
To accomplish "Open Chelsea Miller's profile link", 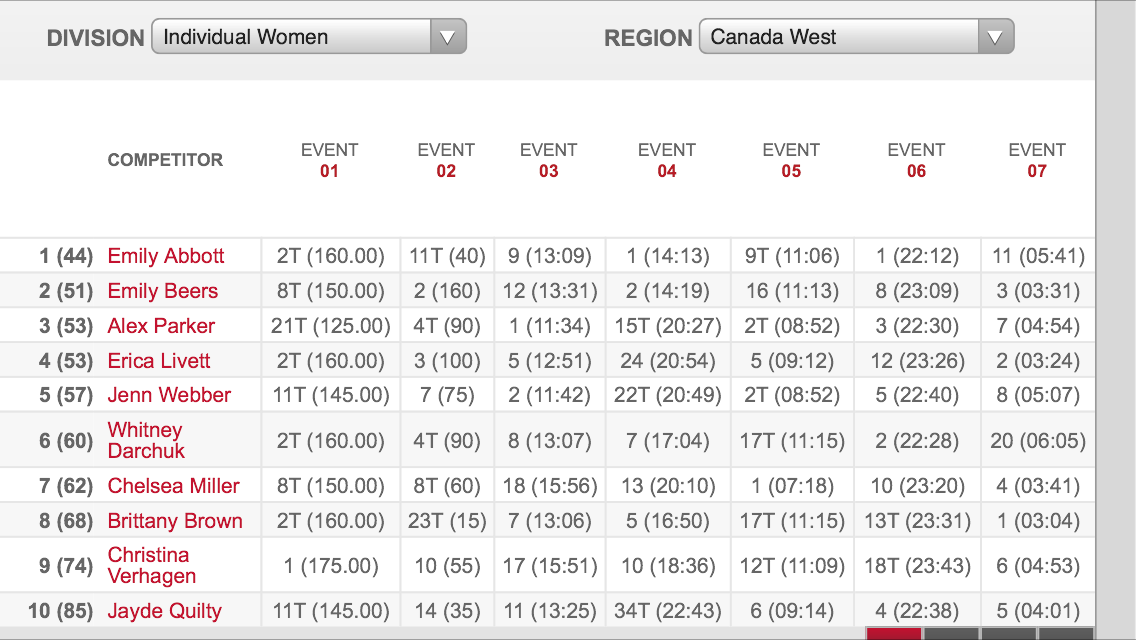I will 174,486.
